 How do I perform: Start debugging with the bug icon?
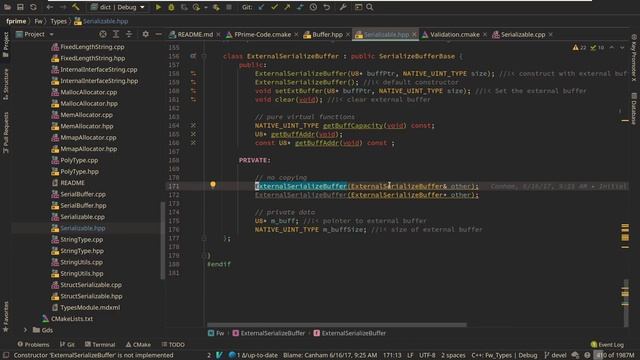click(171, 7)
